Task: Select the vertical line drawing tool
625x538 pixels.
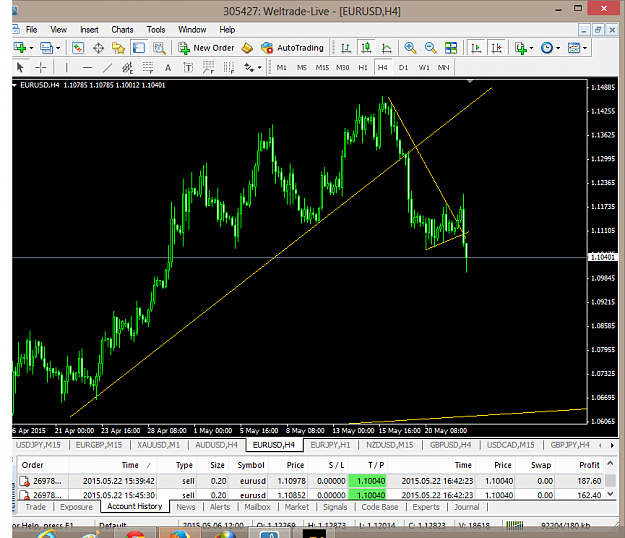Action: pyautogui.click(x=66, y=68)
